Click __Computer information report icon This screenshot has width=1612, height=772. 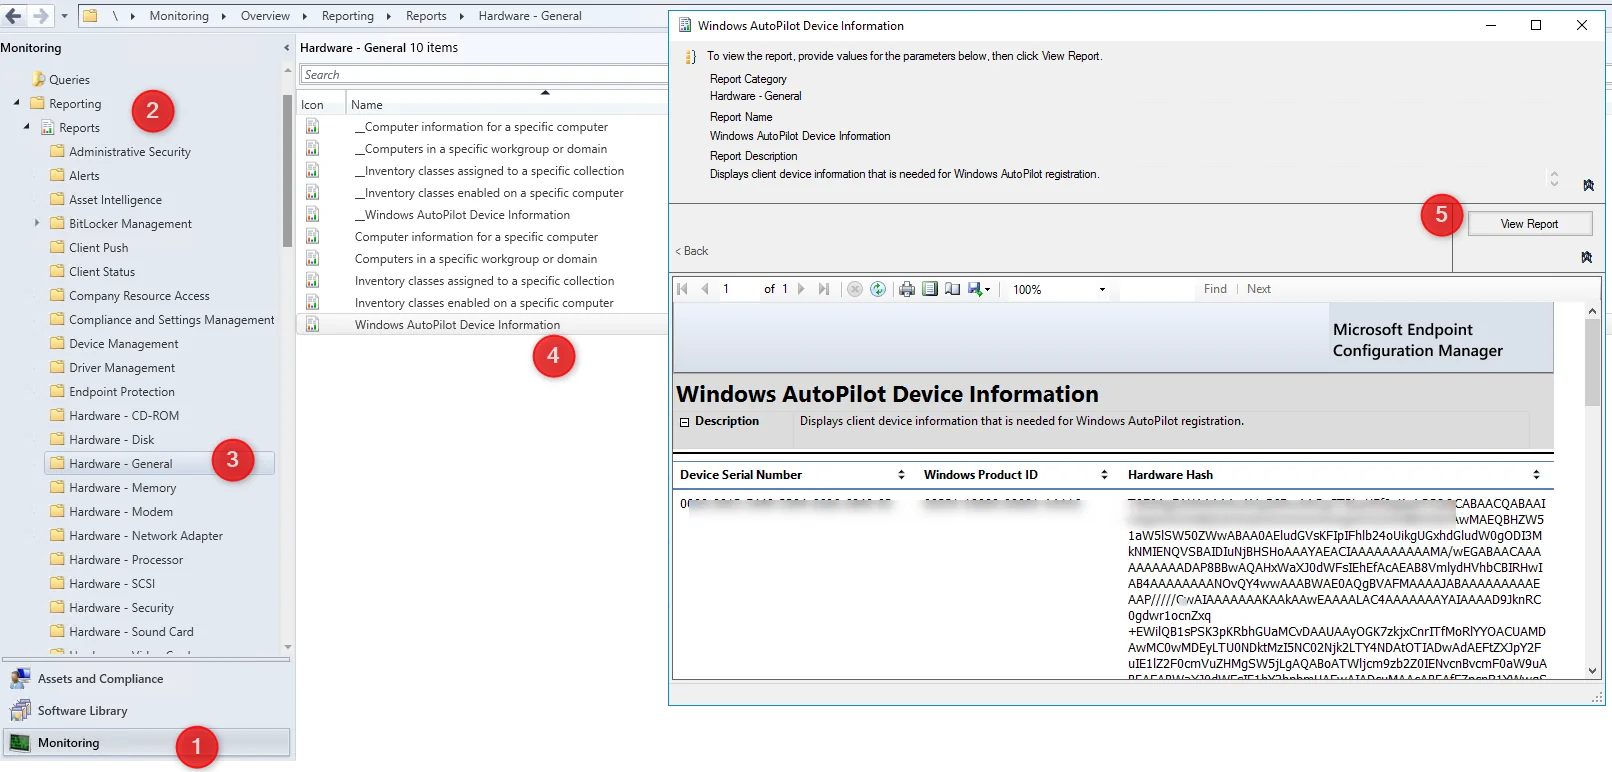(x=312, y=127)
